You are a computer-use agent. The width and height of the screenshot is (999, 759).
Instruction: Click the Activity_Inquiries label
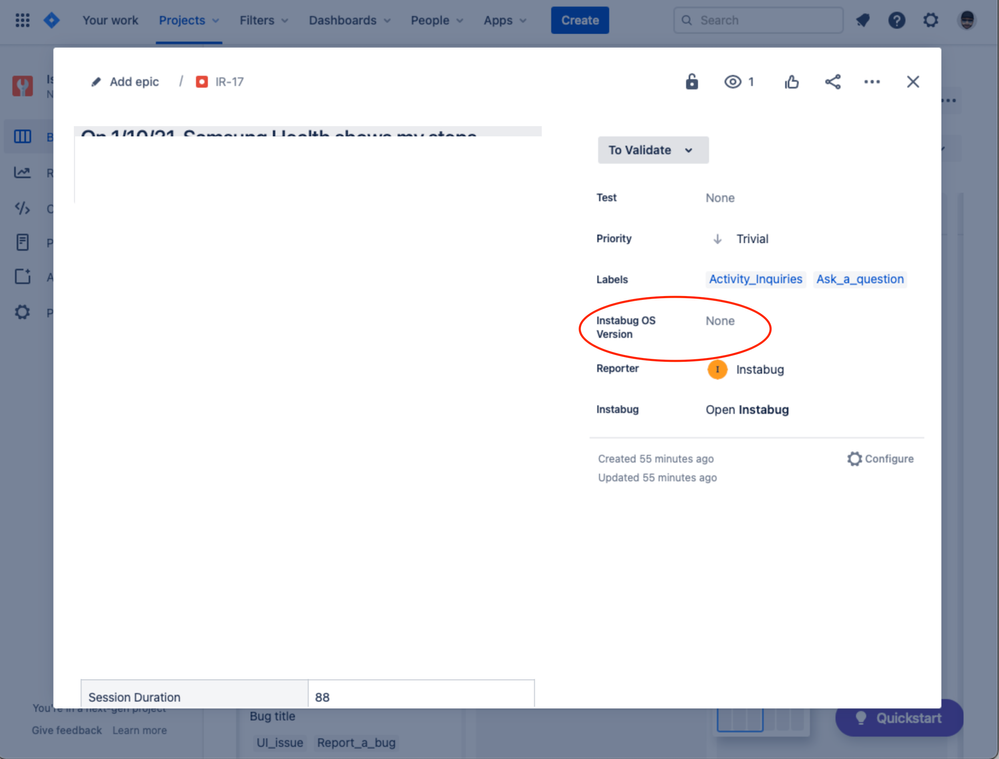coord(756,279)
